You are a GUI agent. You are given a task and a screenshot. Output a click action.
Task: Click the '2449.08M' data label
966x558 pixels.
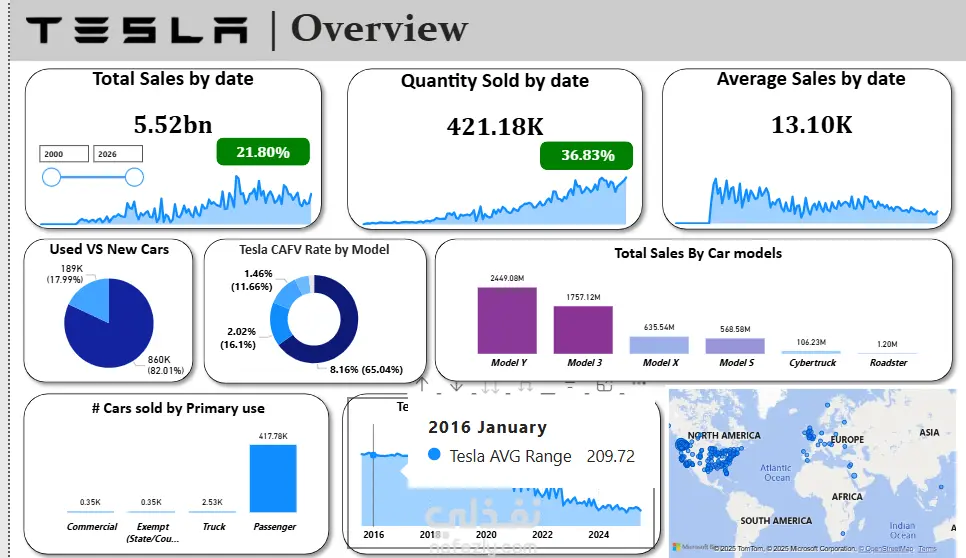click(x=507, y=278)
